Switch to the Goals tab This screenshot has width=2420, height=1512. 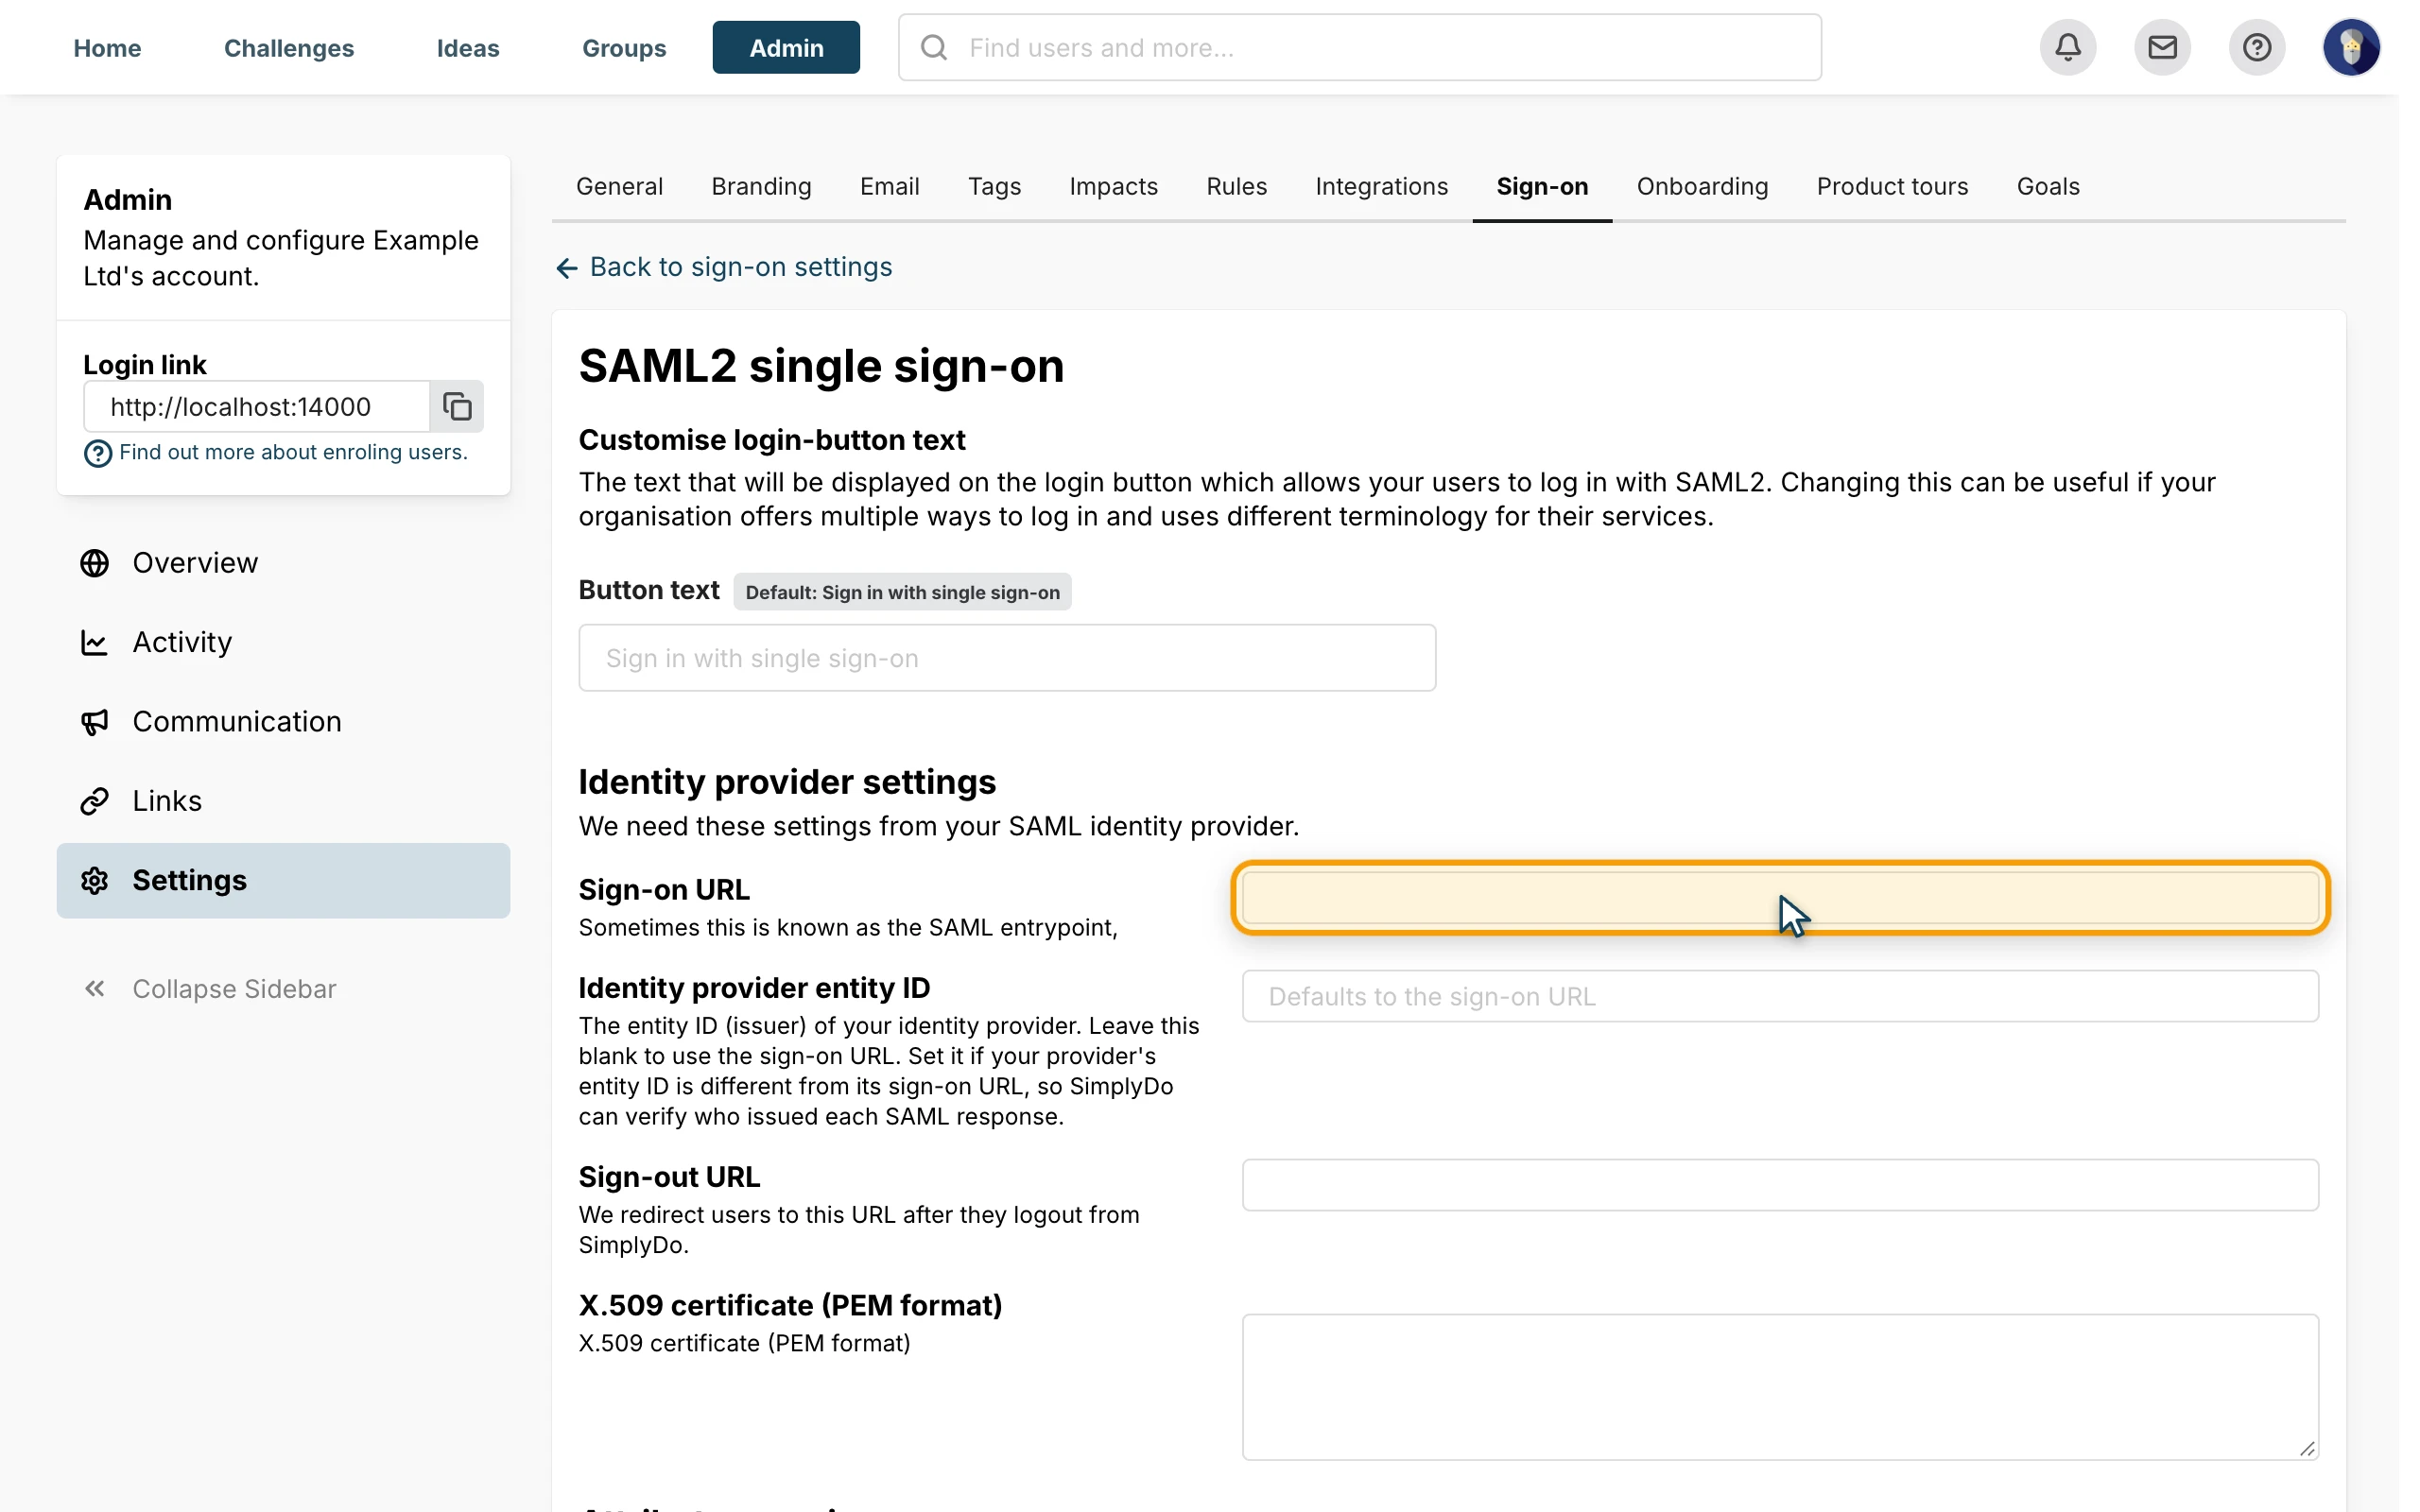(x=2048, y=186)
